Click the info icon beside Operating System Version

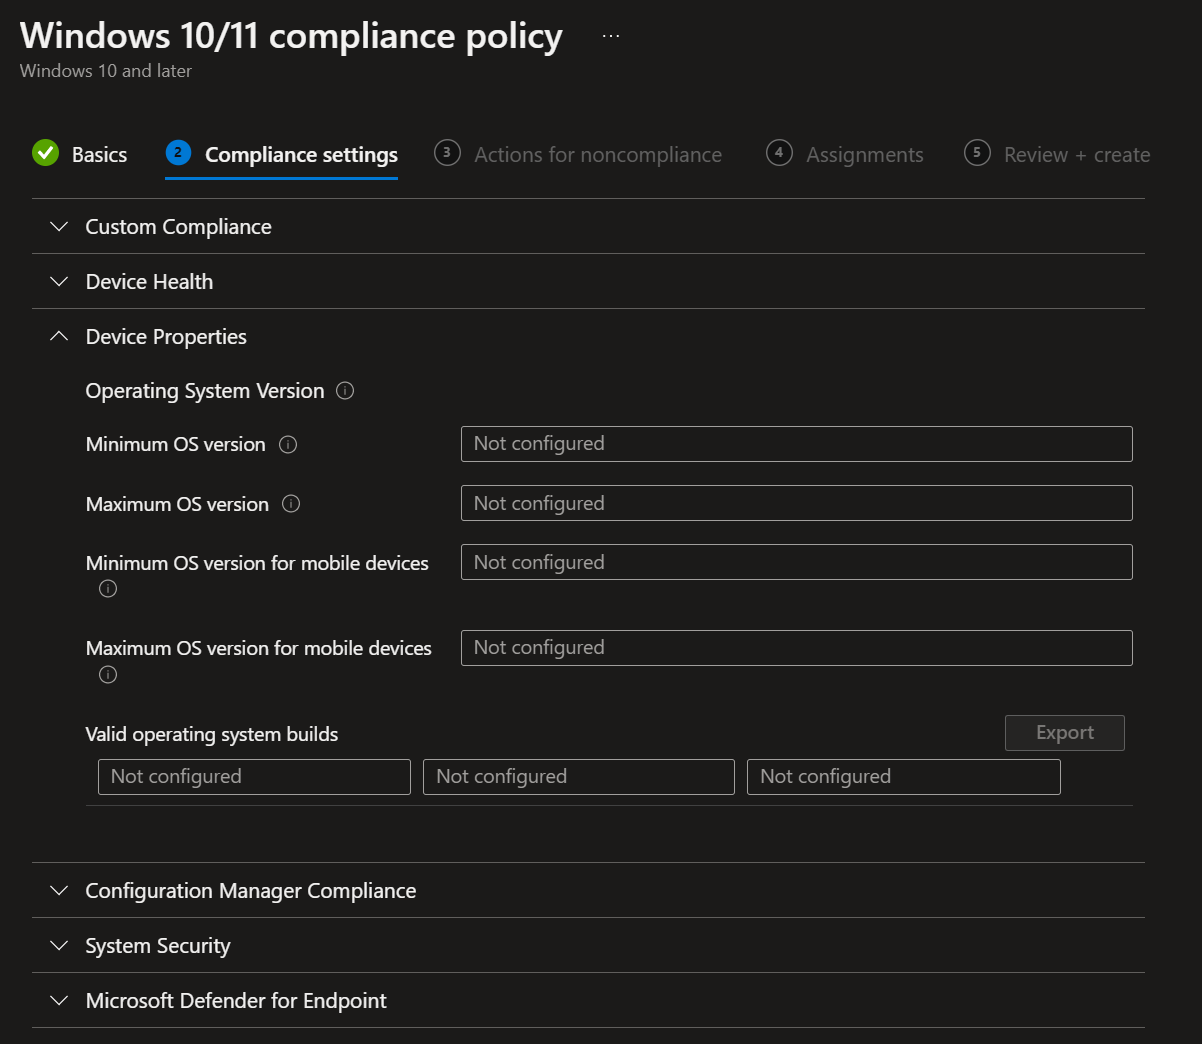coord(344,391)
